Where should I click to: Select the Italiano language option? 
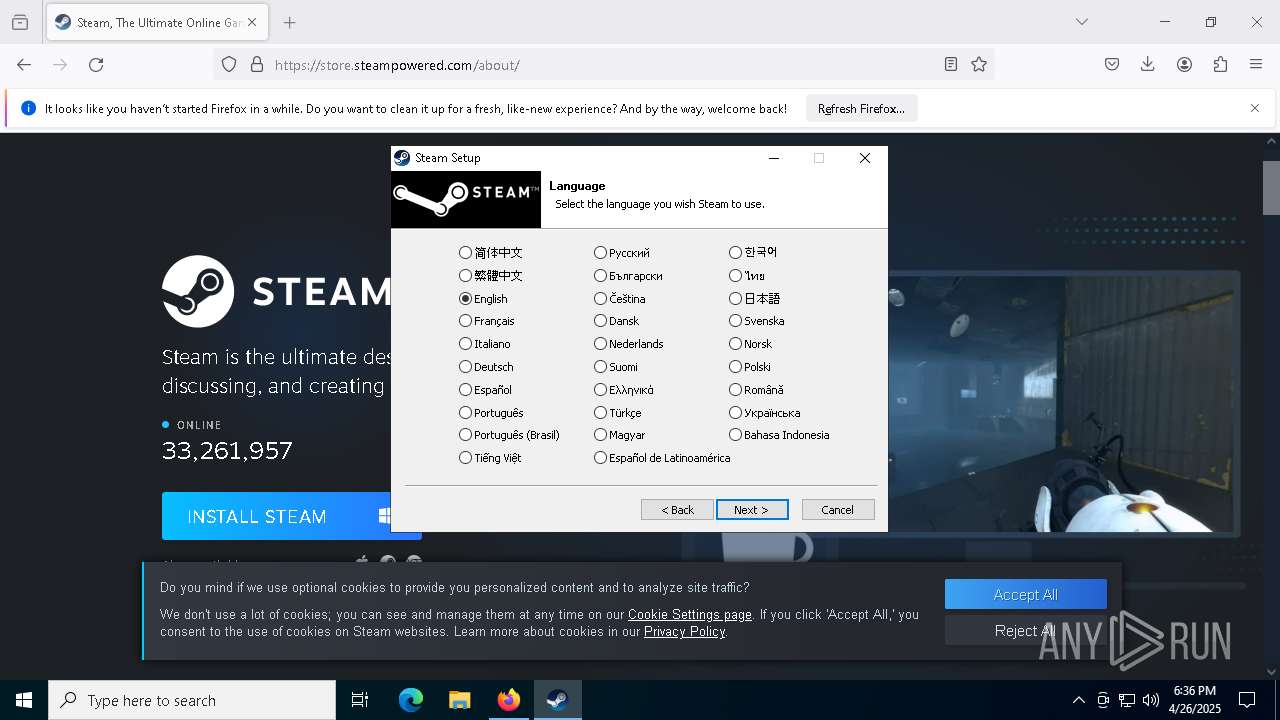(485, 344)
